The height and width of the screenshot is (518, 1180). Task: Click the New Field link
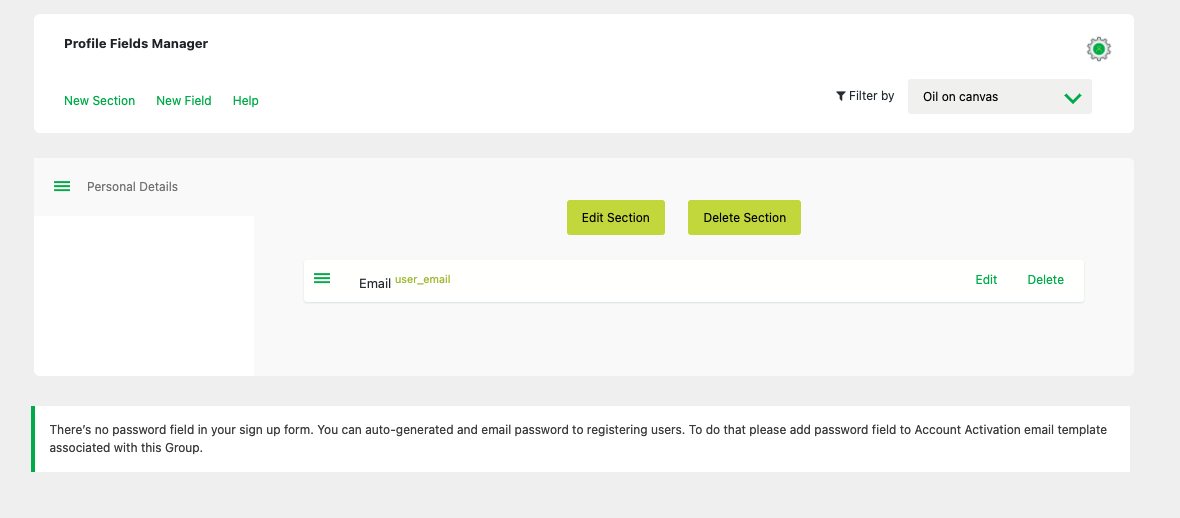click(x=184, y=101)
